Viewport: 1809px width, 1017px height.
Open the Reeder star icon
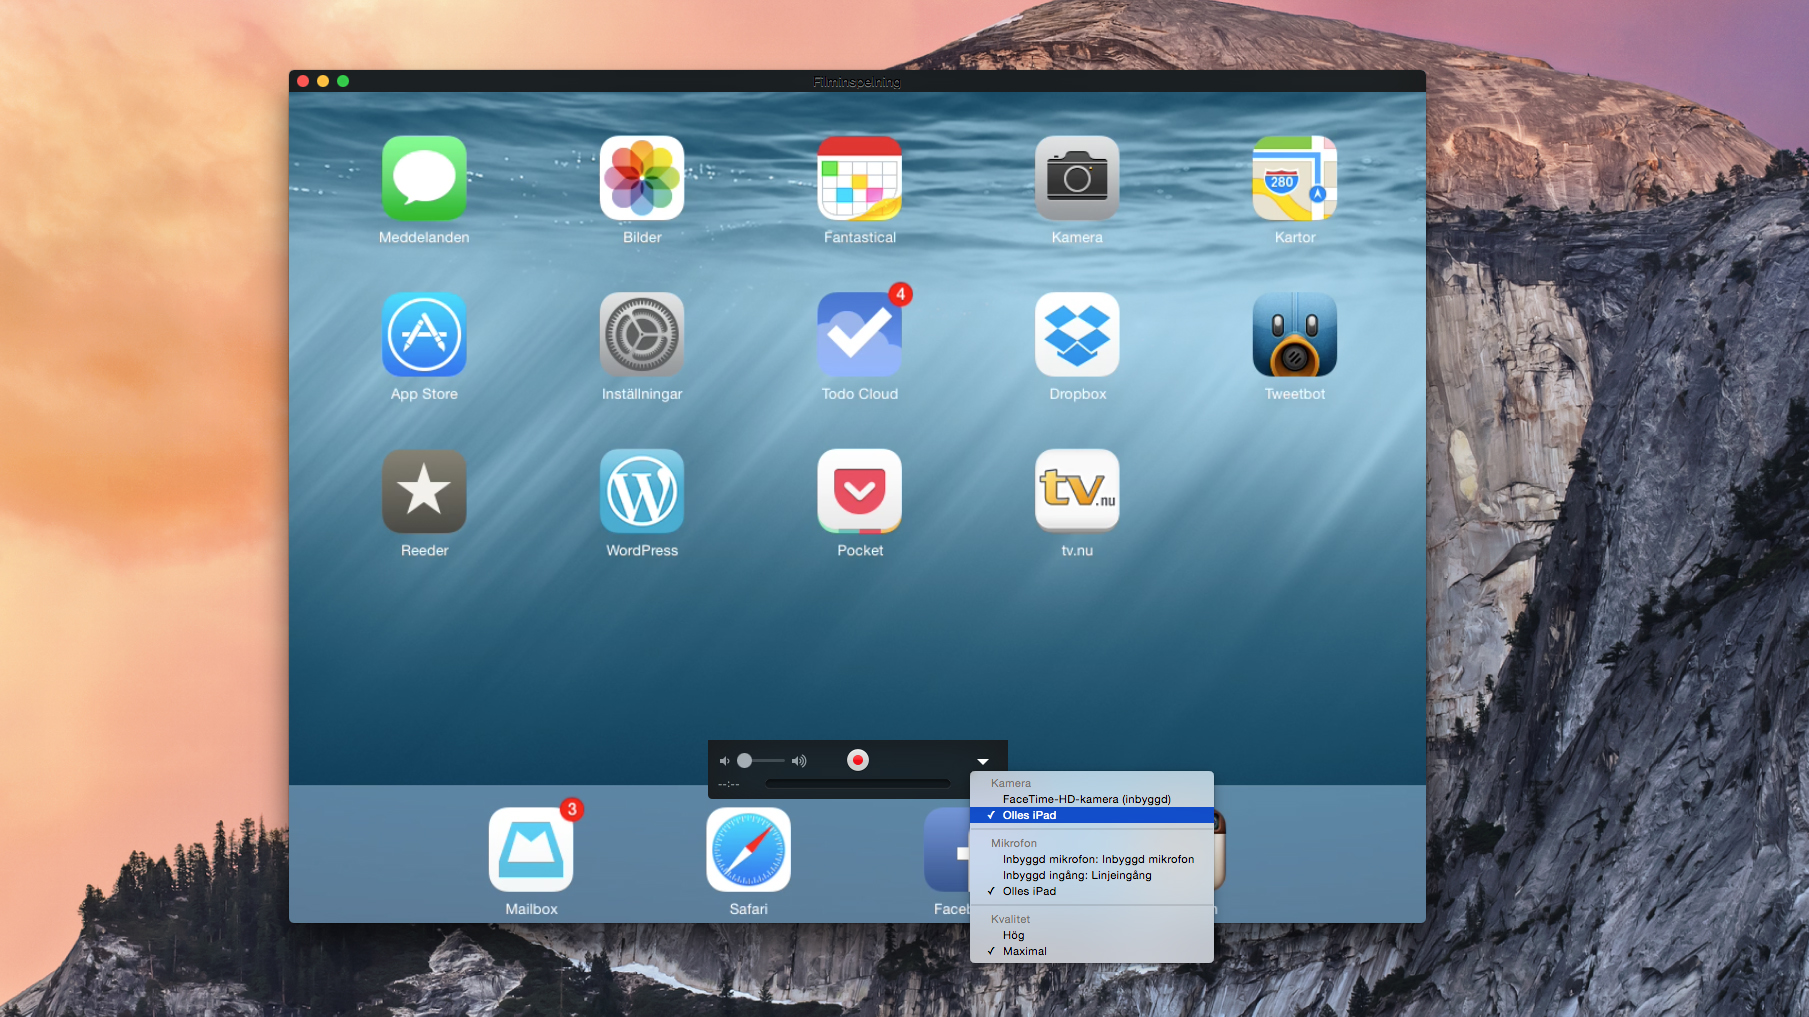[x=424, y=491]
